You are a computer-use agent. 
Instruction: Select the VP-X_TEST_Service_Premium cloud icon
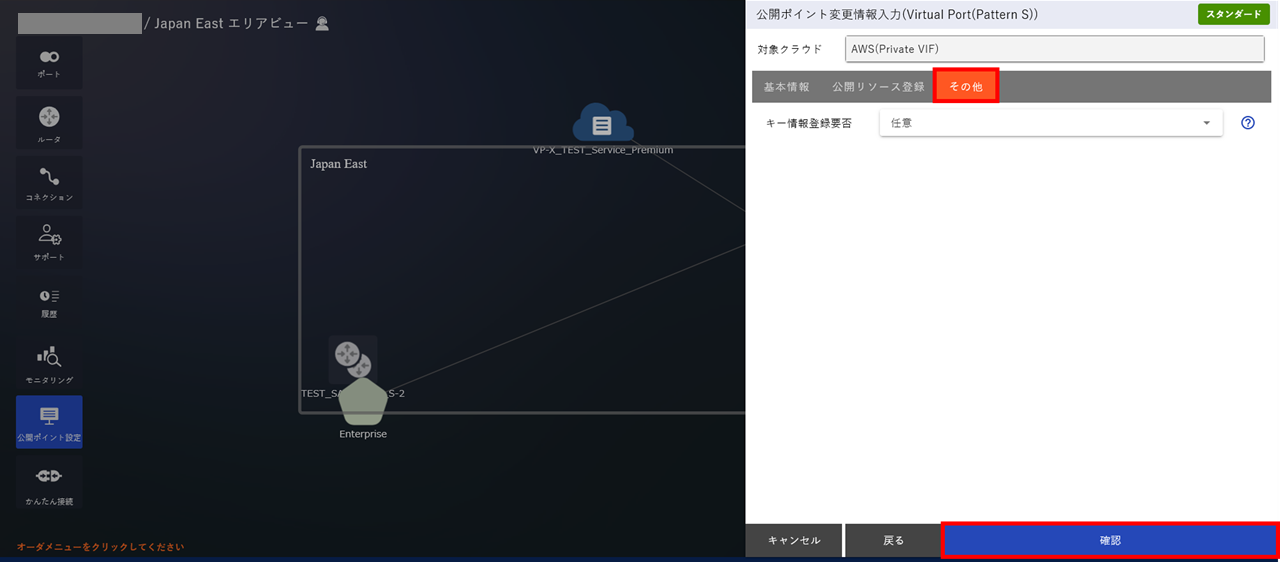(602, 124)
